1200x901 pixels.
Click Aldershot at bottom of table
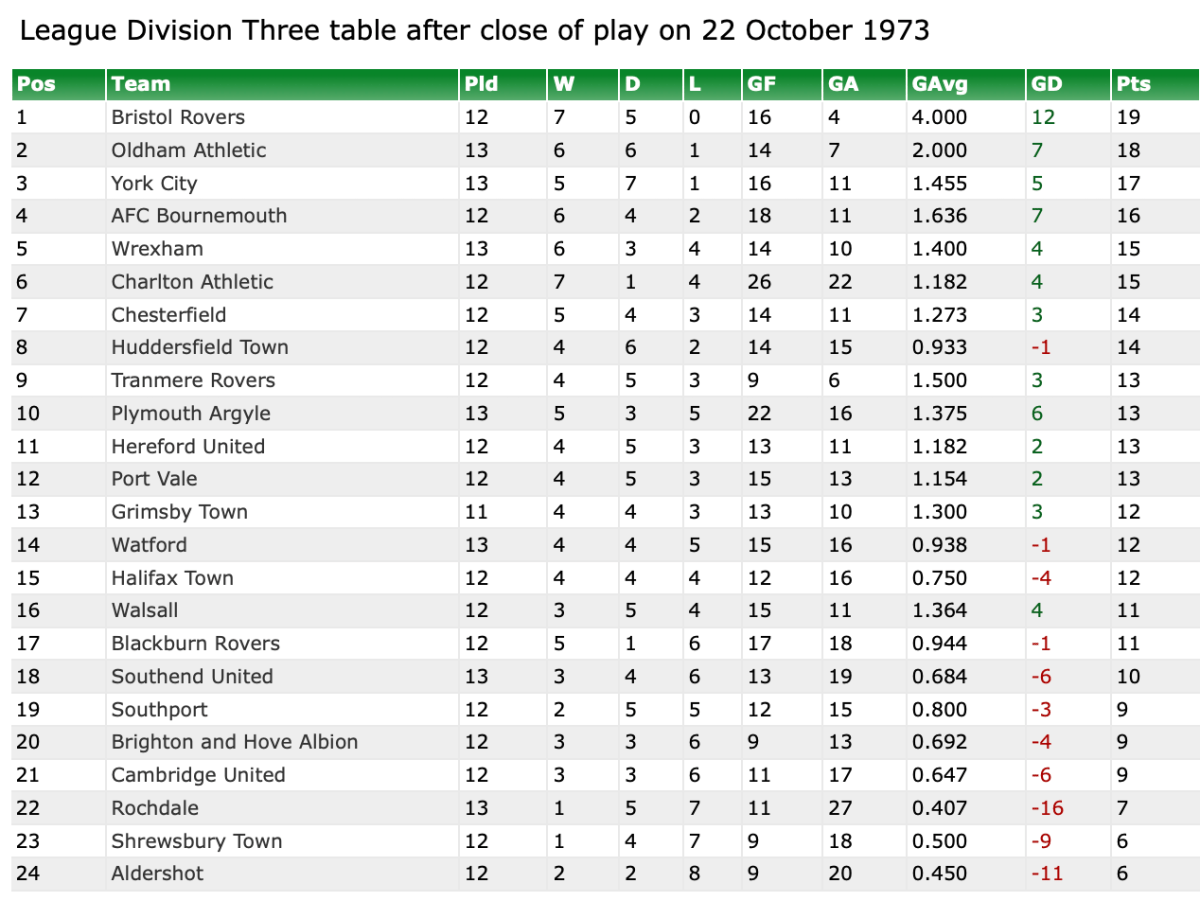[157, 873]
